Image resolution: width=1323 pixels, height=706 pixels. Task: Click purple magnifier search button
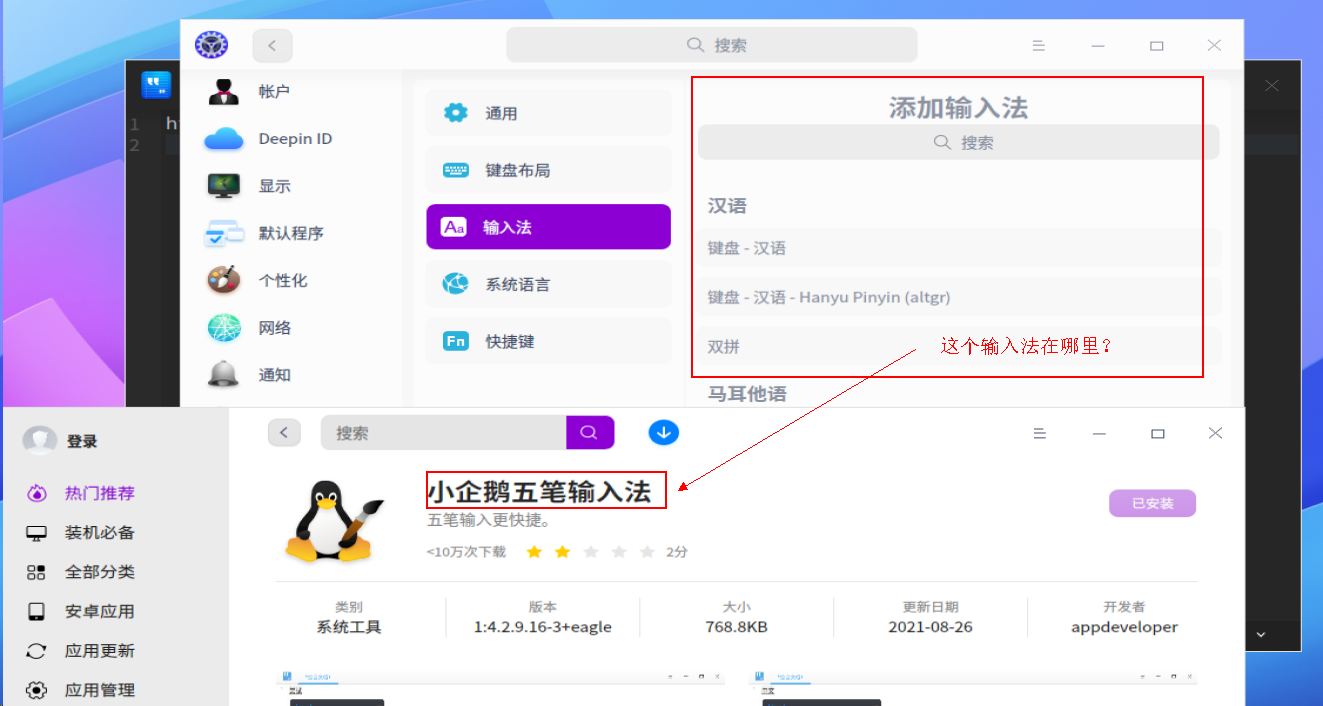pyautogui.click(x=590, y=433)
